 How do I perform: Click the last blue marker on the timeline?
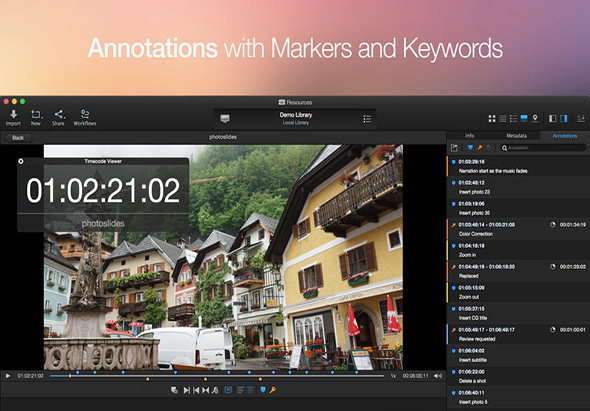[357, 373]
